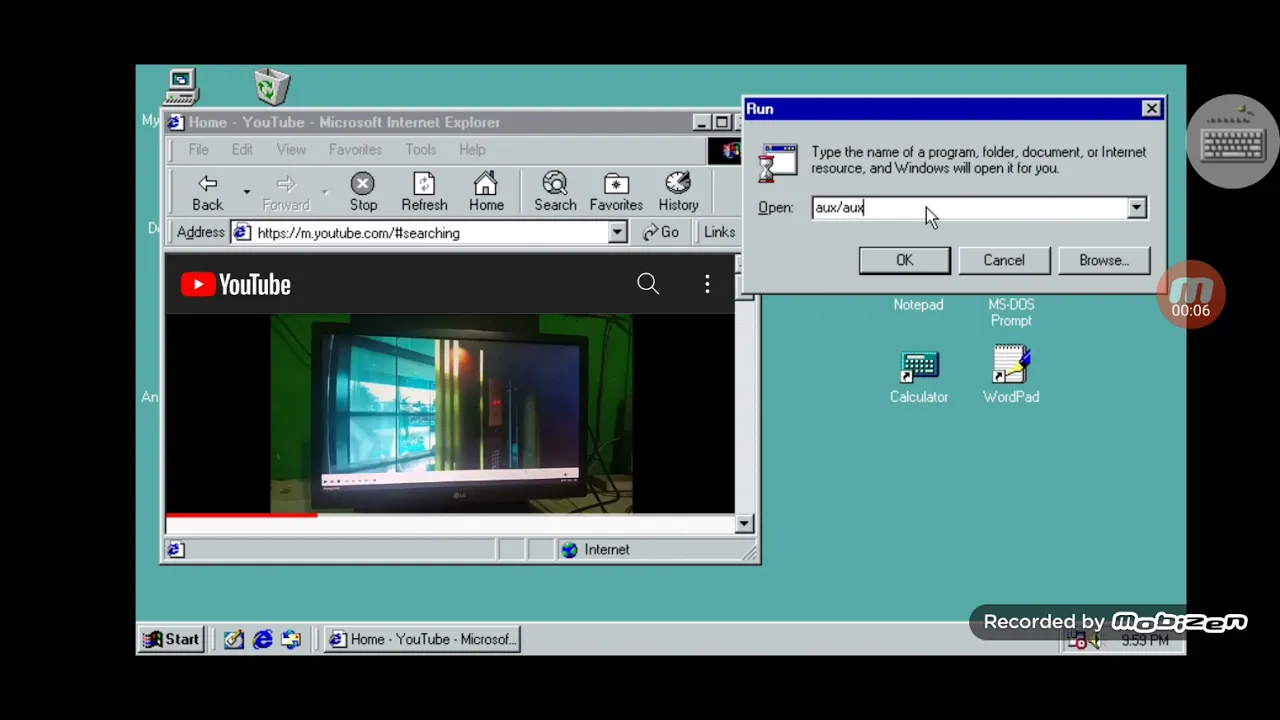The image size is (1280, 720).
Task: Open the View menu
Action: tap(291, 150)
